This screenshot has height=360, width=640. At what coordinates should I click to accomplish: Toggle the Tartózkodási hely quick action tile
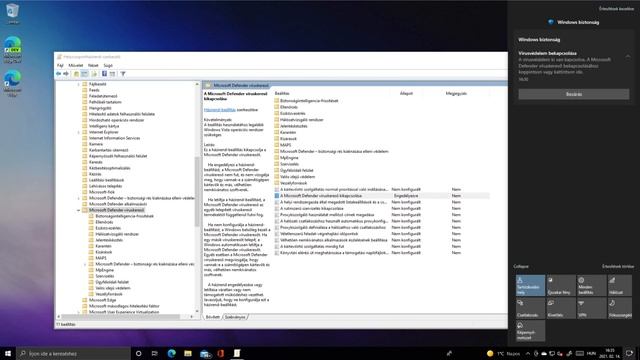click(530, 285)
